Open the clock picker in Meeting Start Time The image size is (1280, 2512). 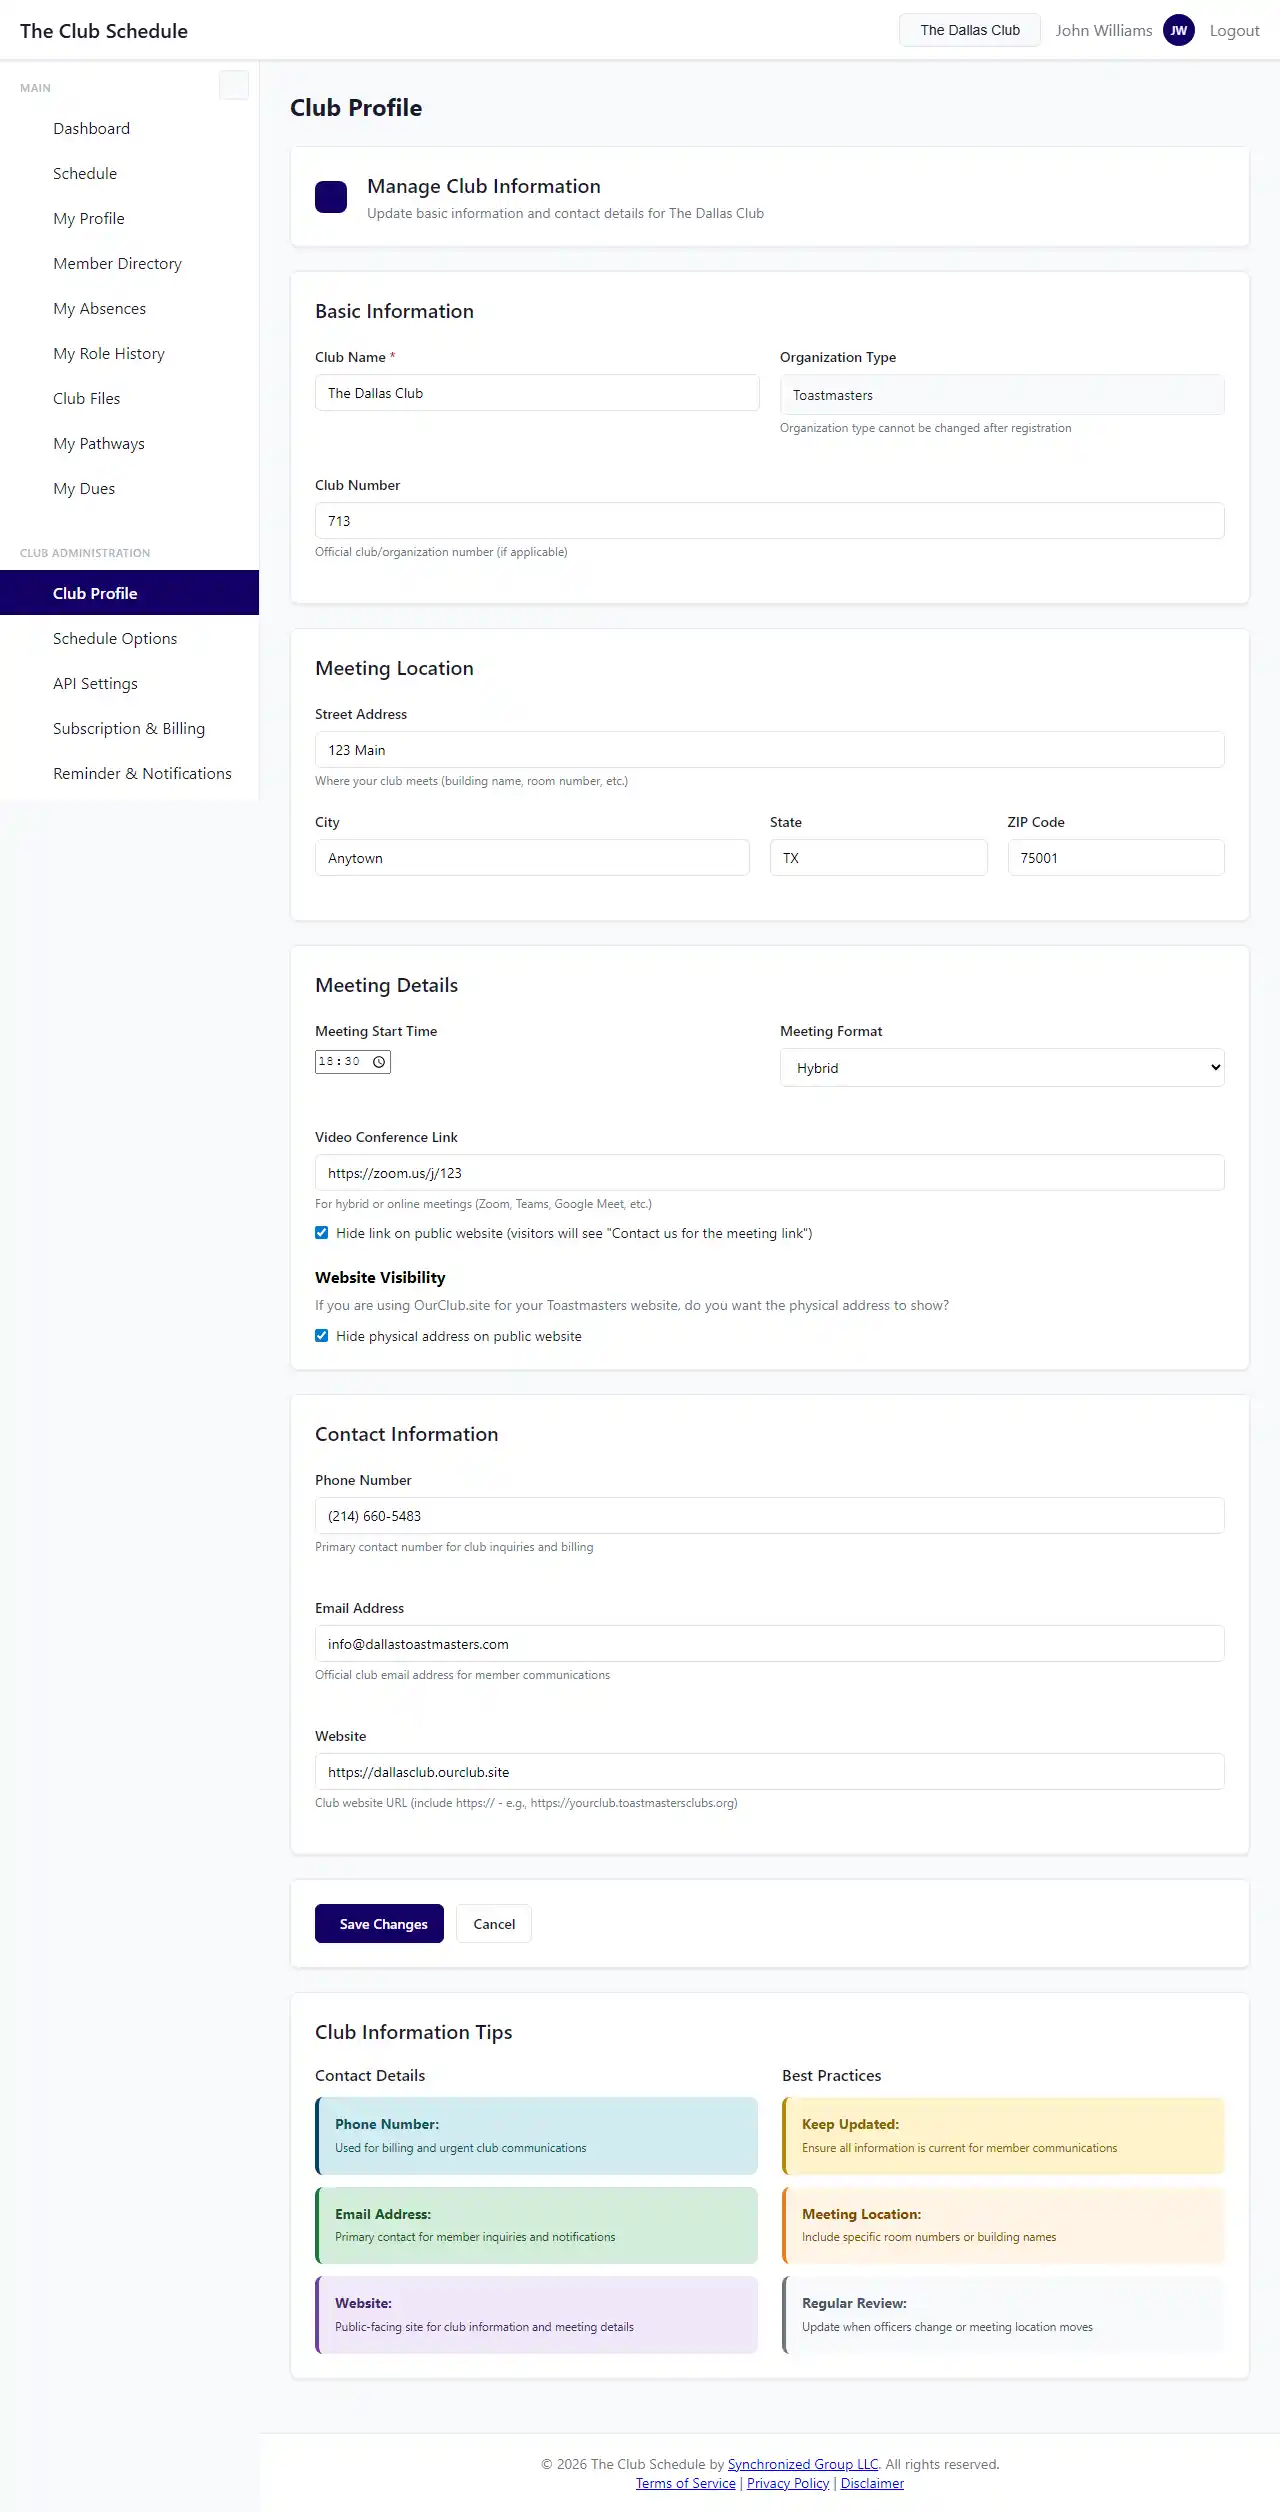tap(379, 1062)
